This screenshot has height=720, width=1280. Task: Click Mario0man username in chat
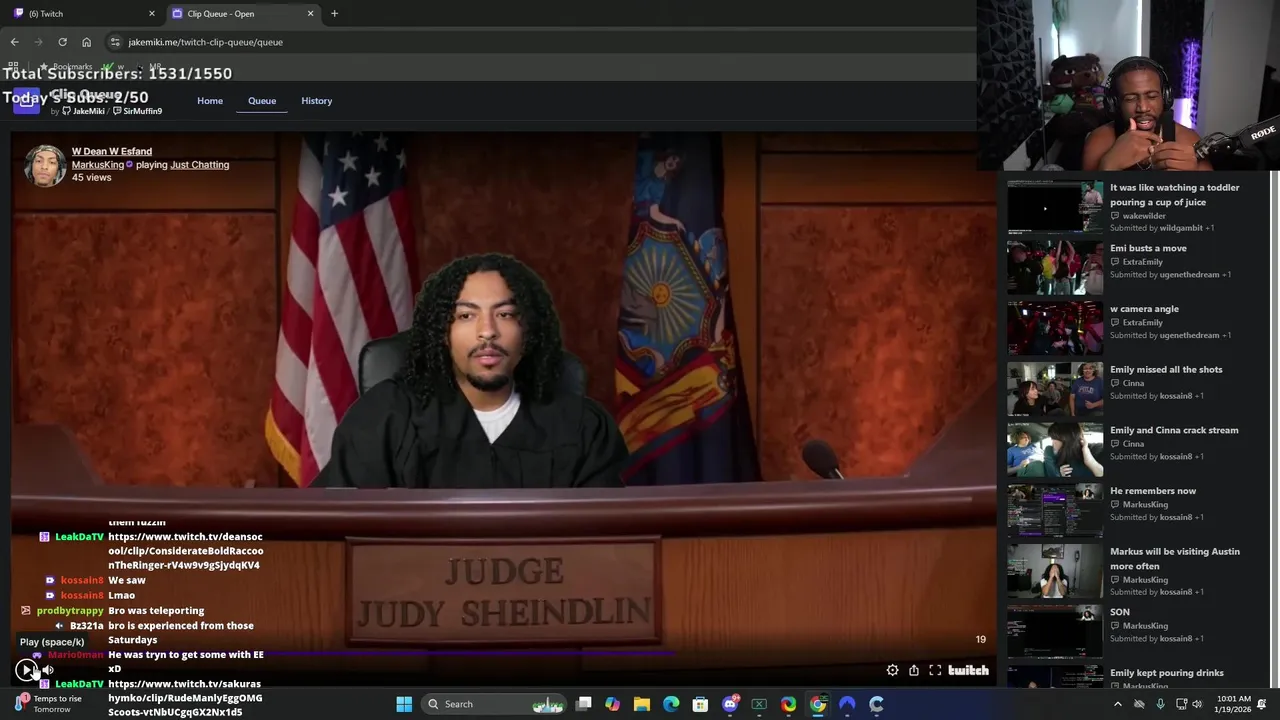75,655
